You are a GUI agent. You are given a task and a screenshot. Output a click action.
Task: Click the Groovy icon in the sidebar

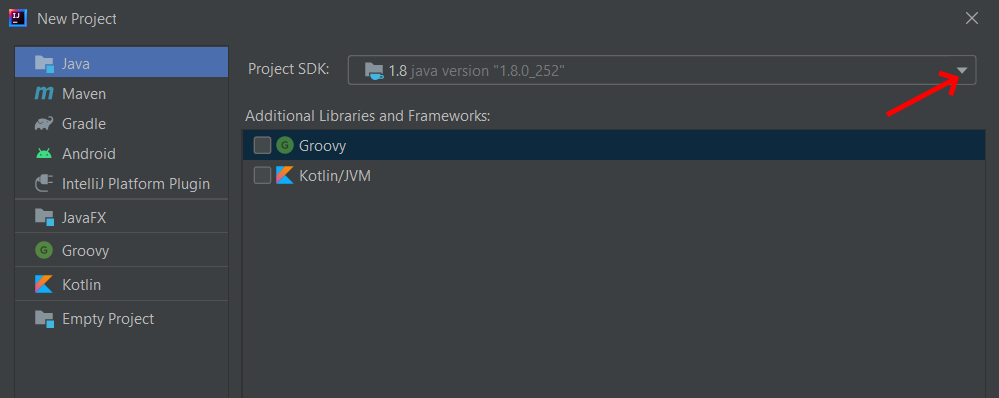pos(44,250)
